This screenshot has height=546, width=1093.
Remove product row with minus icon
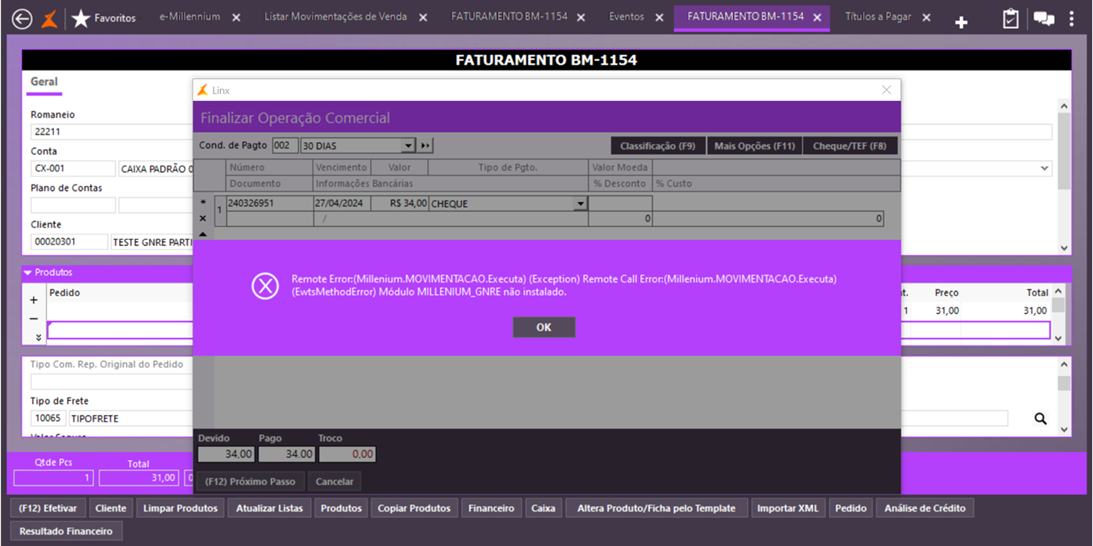pos(33,319)
